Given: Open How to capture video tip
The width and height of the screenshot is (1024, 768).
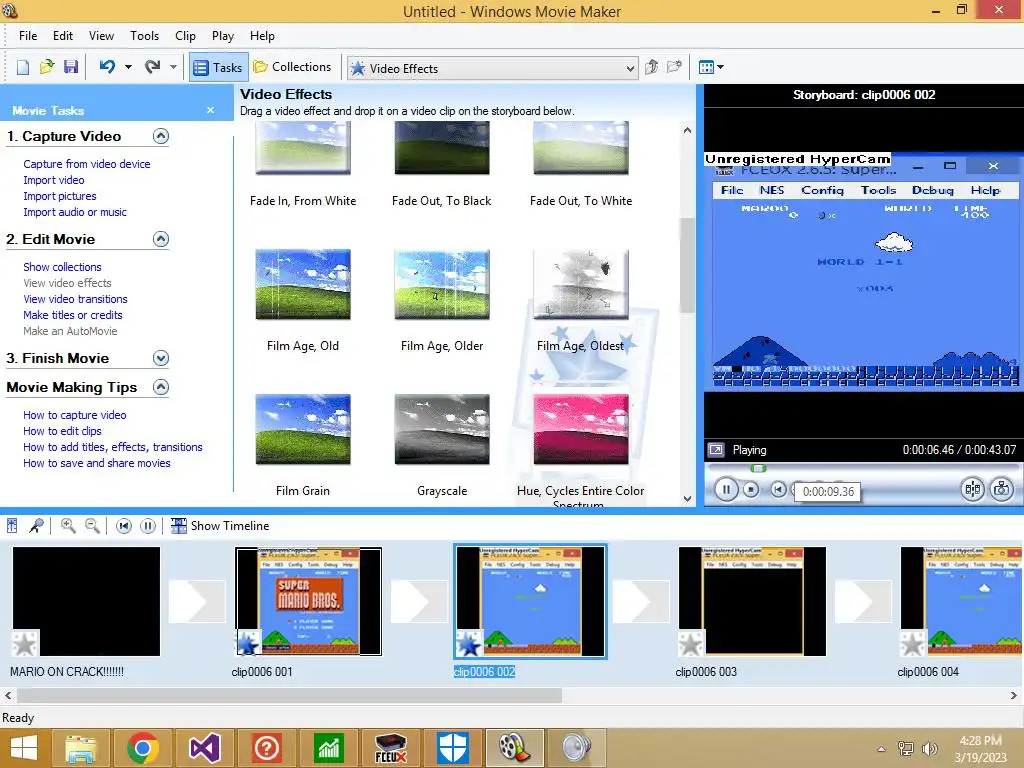Looking at the screenshot, I should [x=74, y=415].
